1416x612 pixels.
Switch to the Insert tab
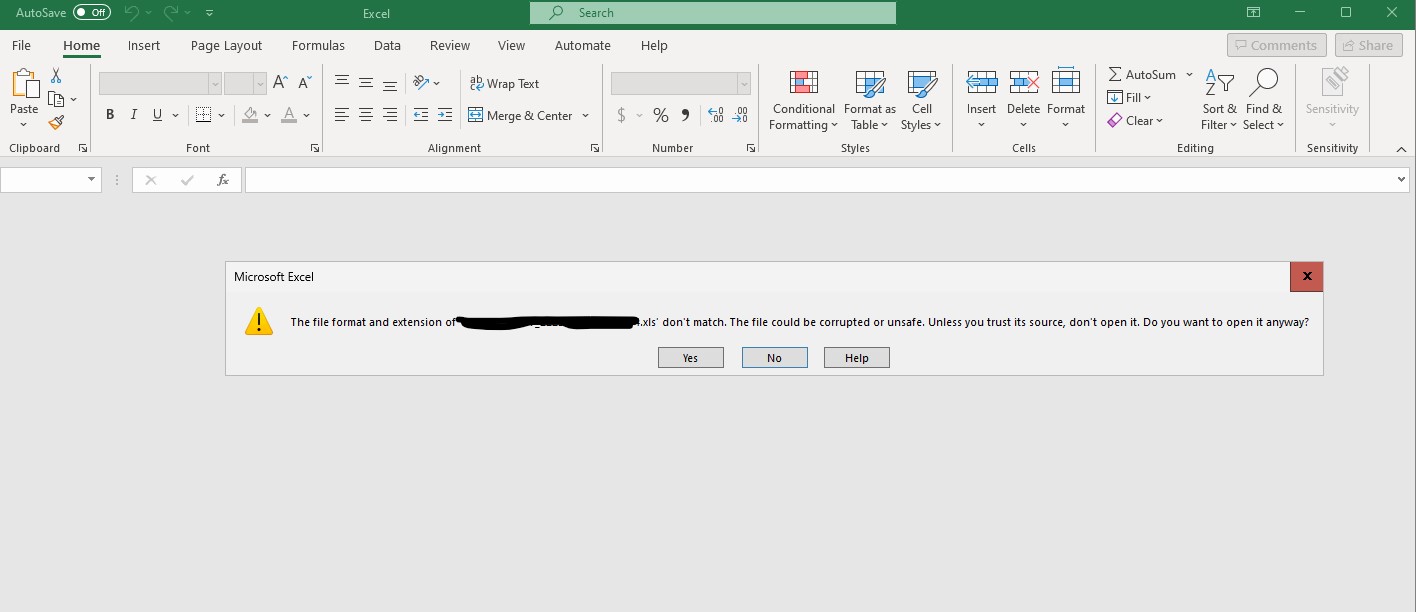[144, 46]
